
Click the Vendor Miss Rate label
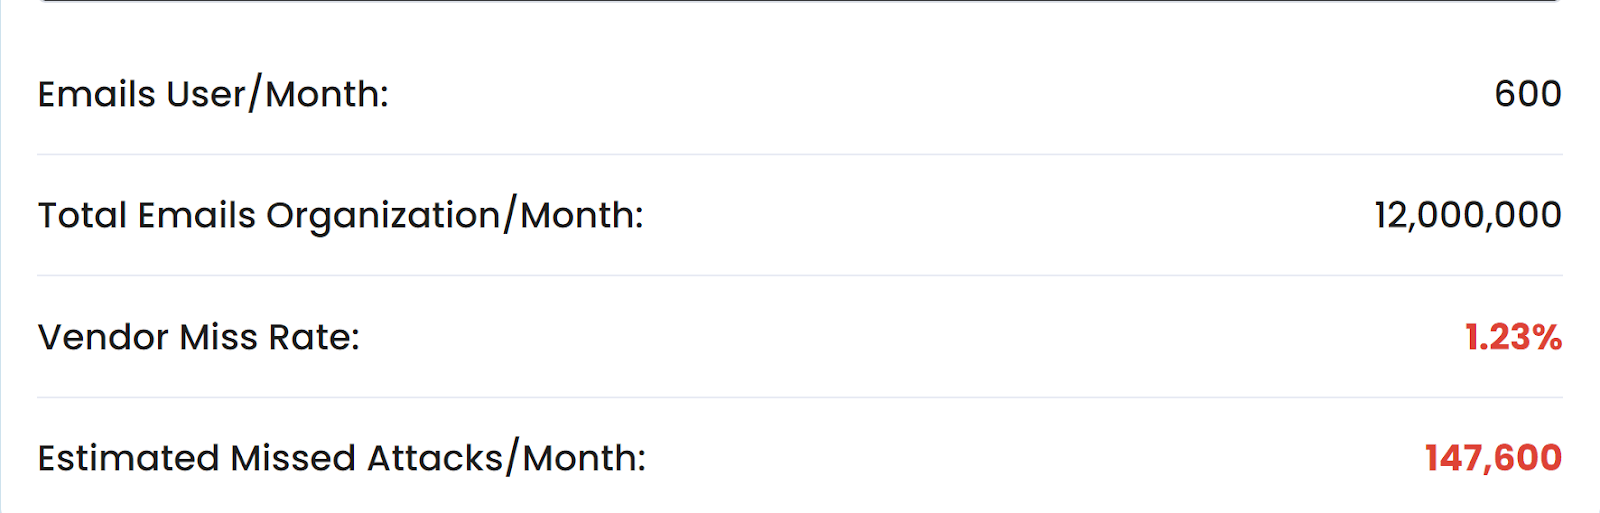click(199, 337)
